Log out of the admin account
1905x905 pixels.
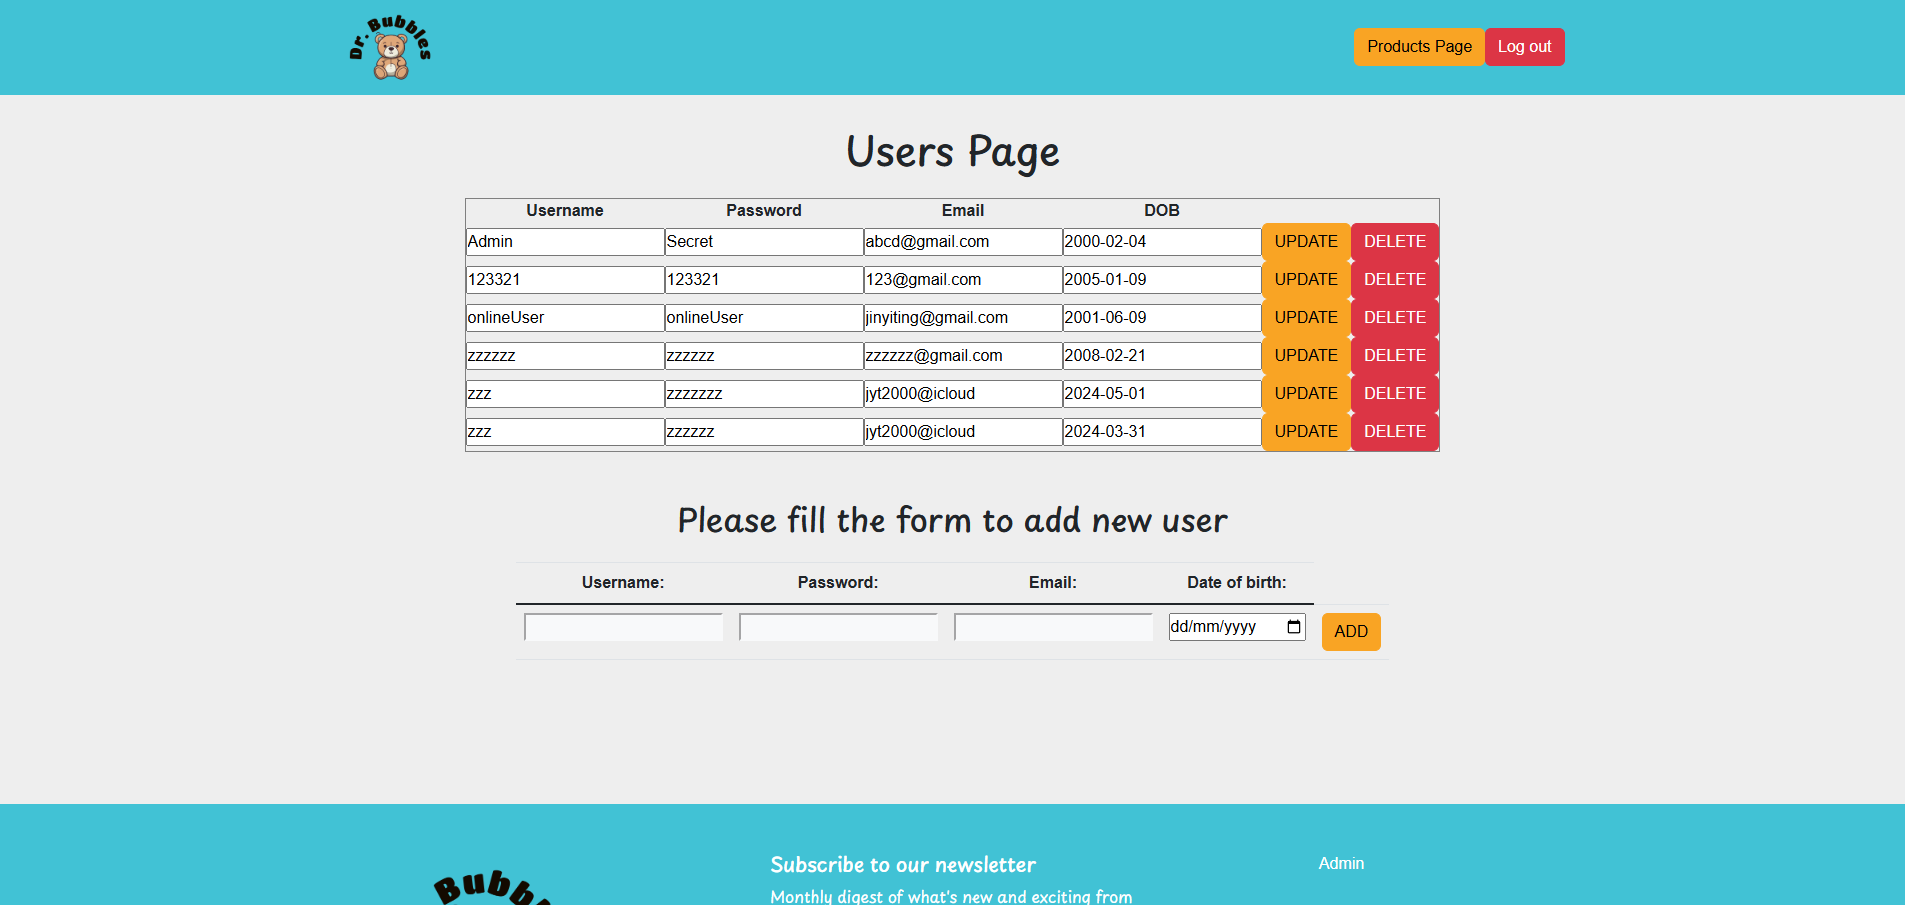coord(1524,46)
